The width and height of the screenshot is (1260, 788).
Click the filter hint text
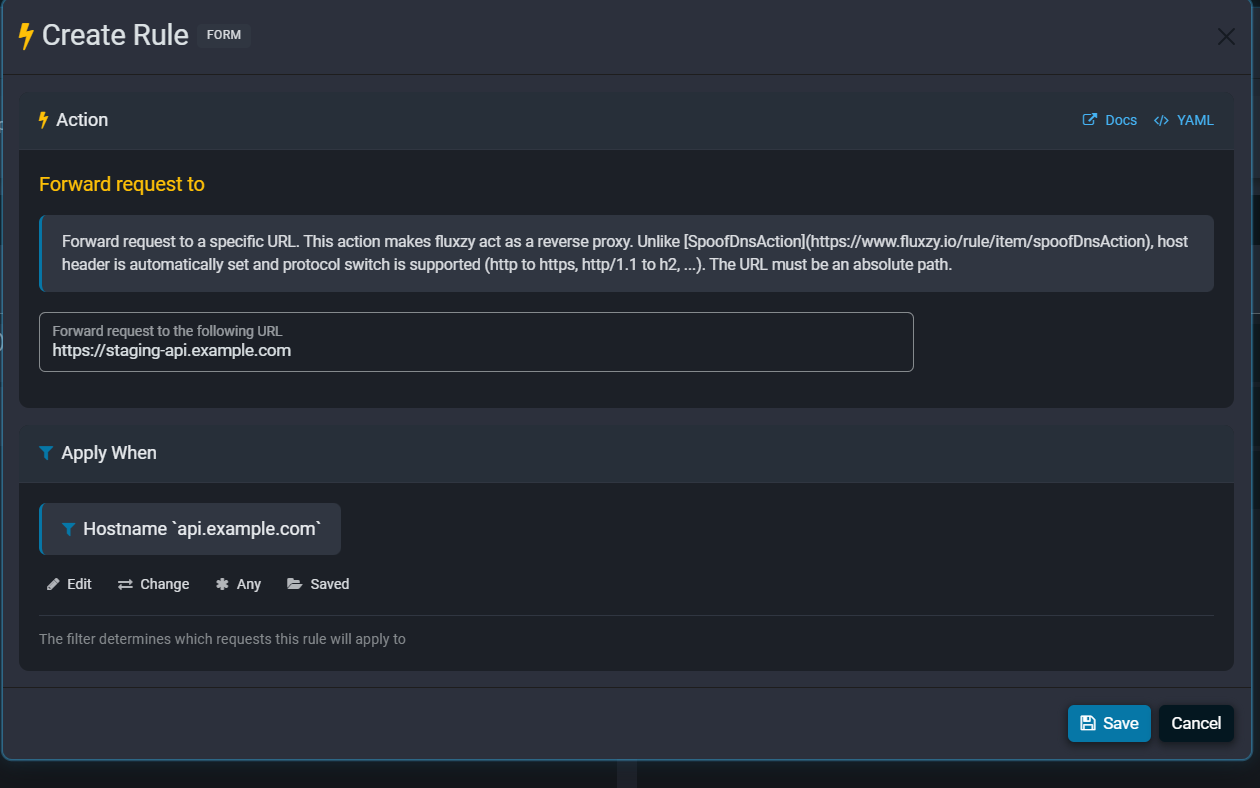222,639
